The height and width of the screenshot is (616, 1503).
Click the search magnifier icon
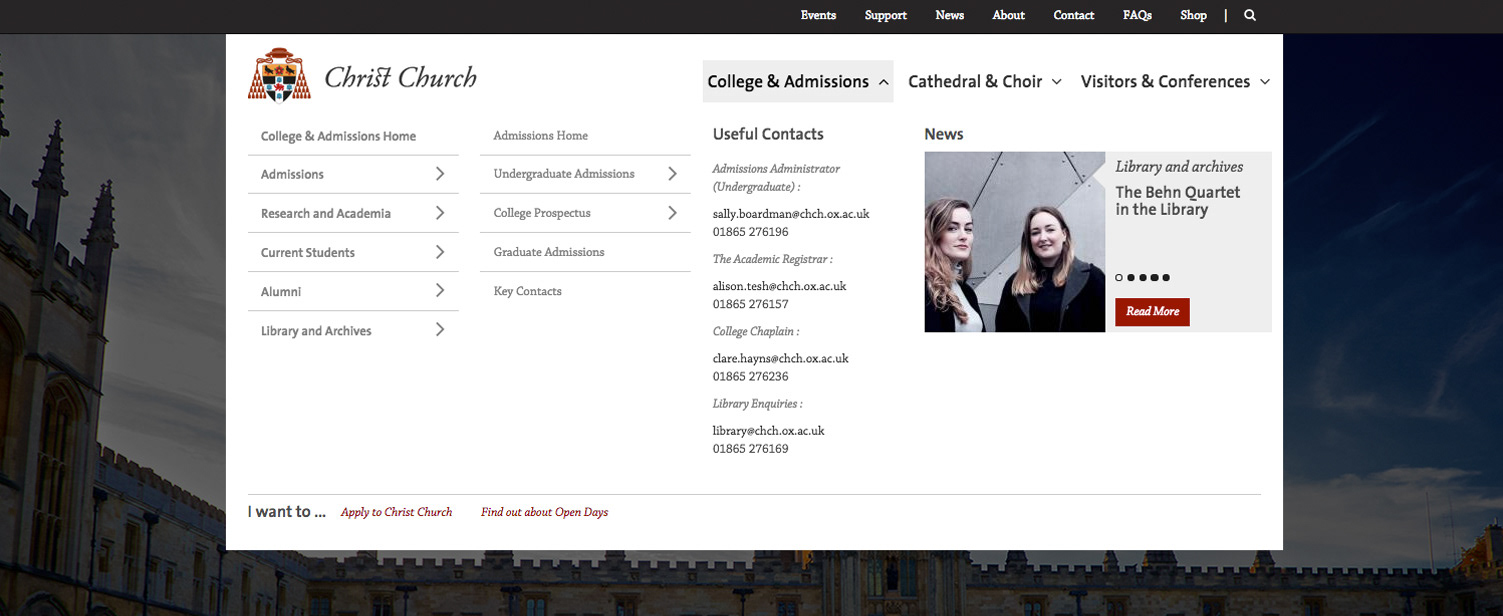coord(1249,15)
